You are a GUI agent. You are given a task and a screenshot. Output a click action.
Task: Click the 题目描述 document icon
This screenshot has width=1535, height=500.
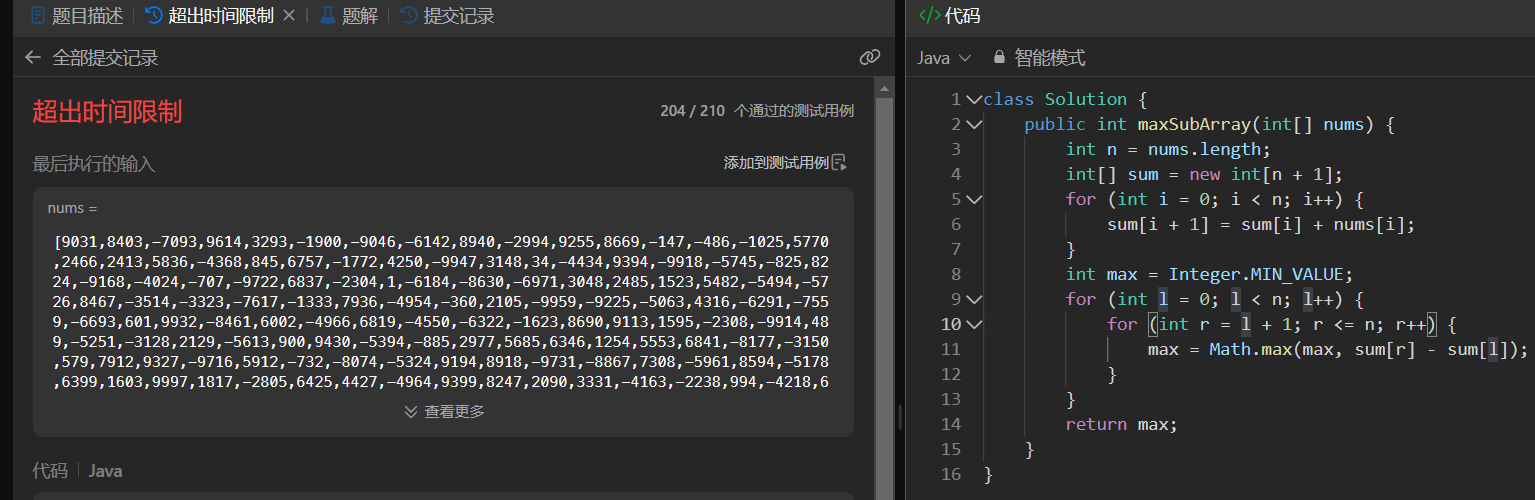(38, 16)
